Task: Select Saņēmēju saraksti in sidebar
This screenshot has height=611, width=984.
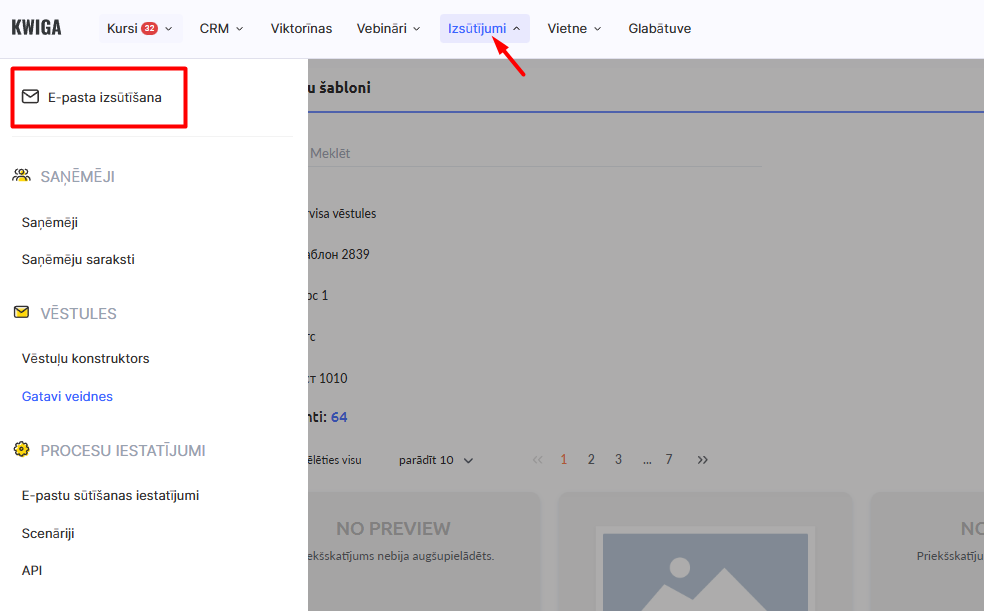Action: (x=78, y=259)
